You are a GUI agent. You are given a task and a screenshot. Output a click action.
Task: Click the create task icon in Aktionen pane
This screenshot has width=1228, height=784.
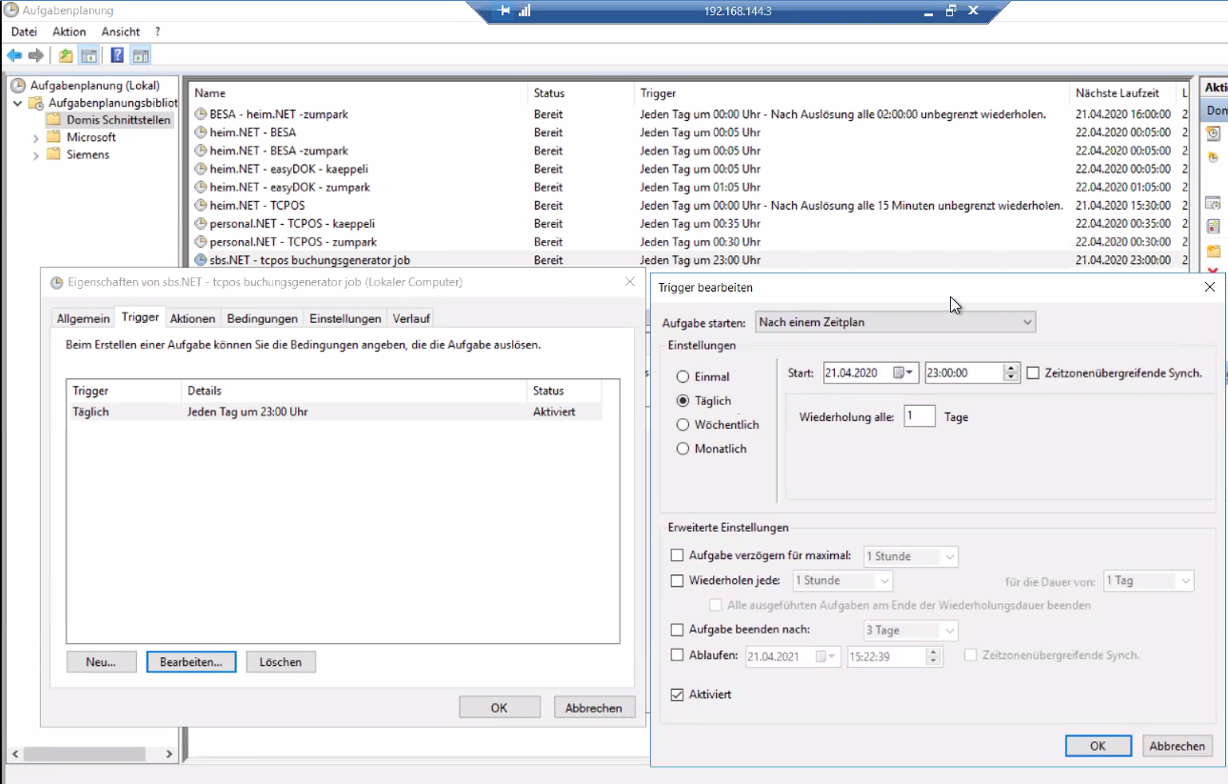click(1213, 157)
